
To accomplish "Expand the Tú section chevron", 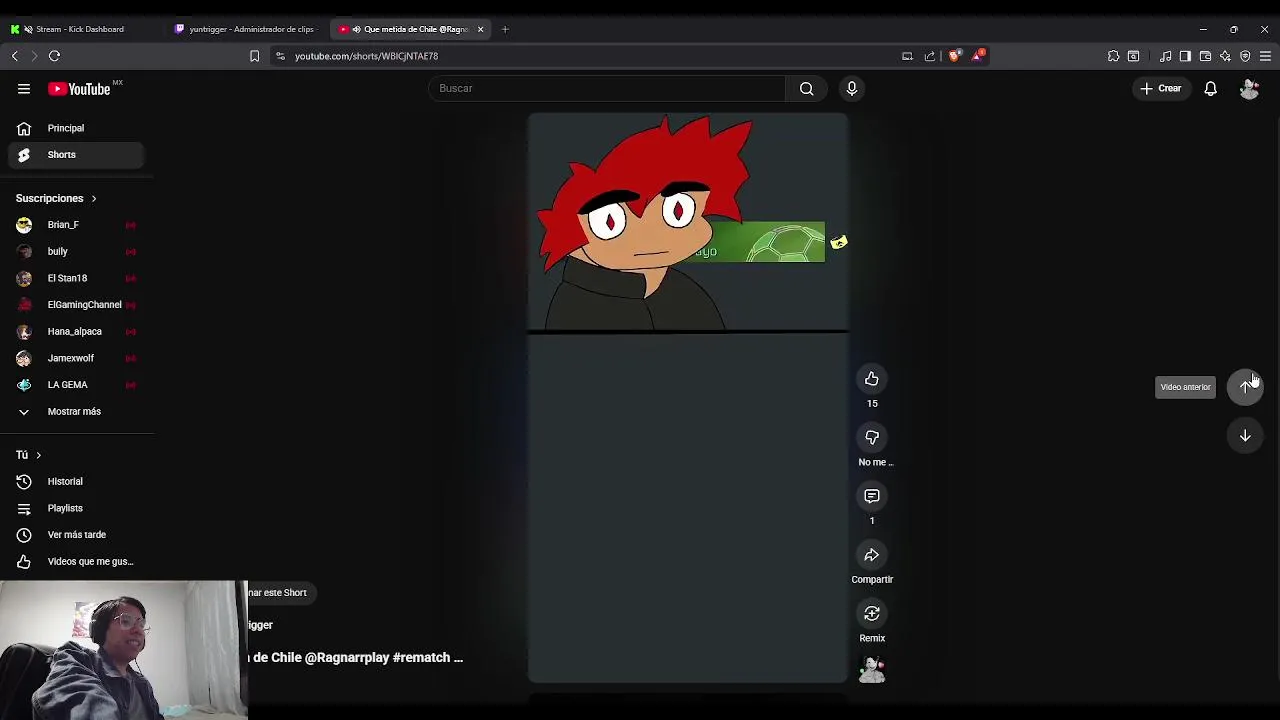I will tap(38, 455).
